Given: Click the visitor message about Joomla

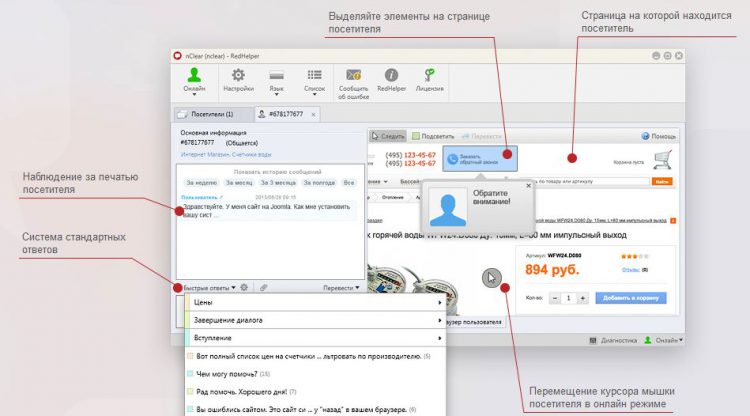Looking at the screenshot, I should pyautogui.click(x=268, y=211).
